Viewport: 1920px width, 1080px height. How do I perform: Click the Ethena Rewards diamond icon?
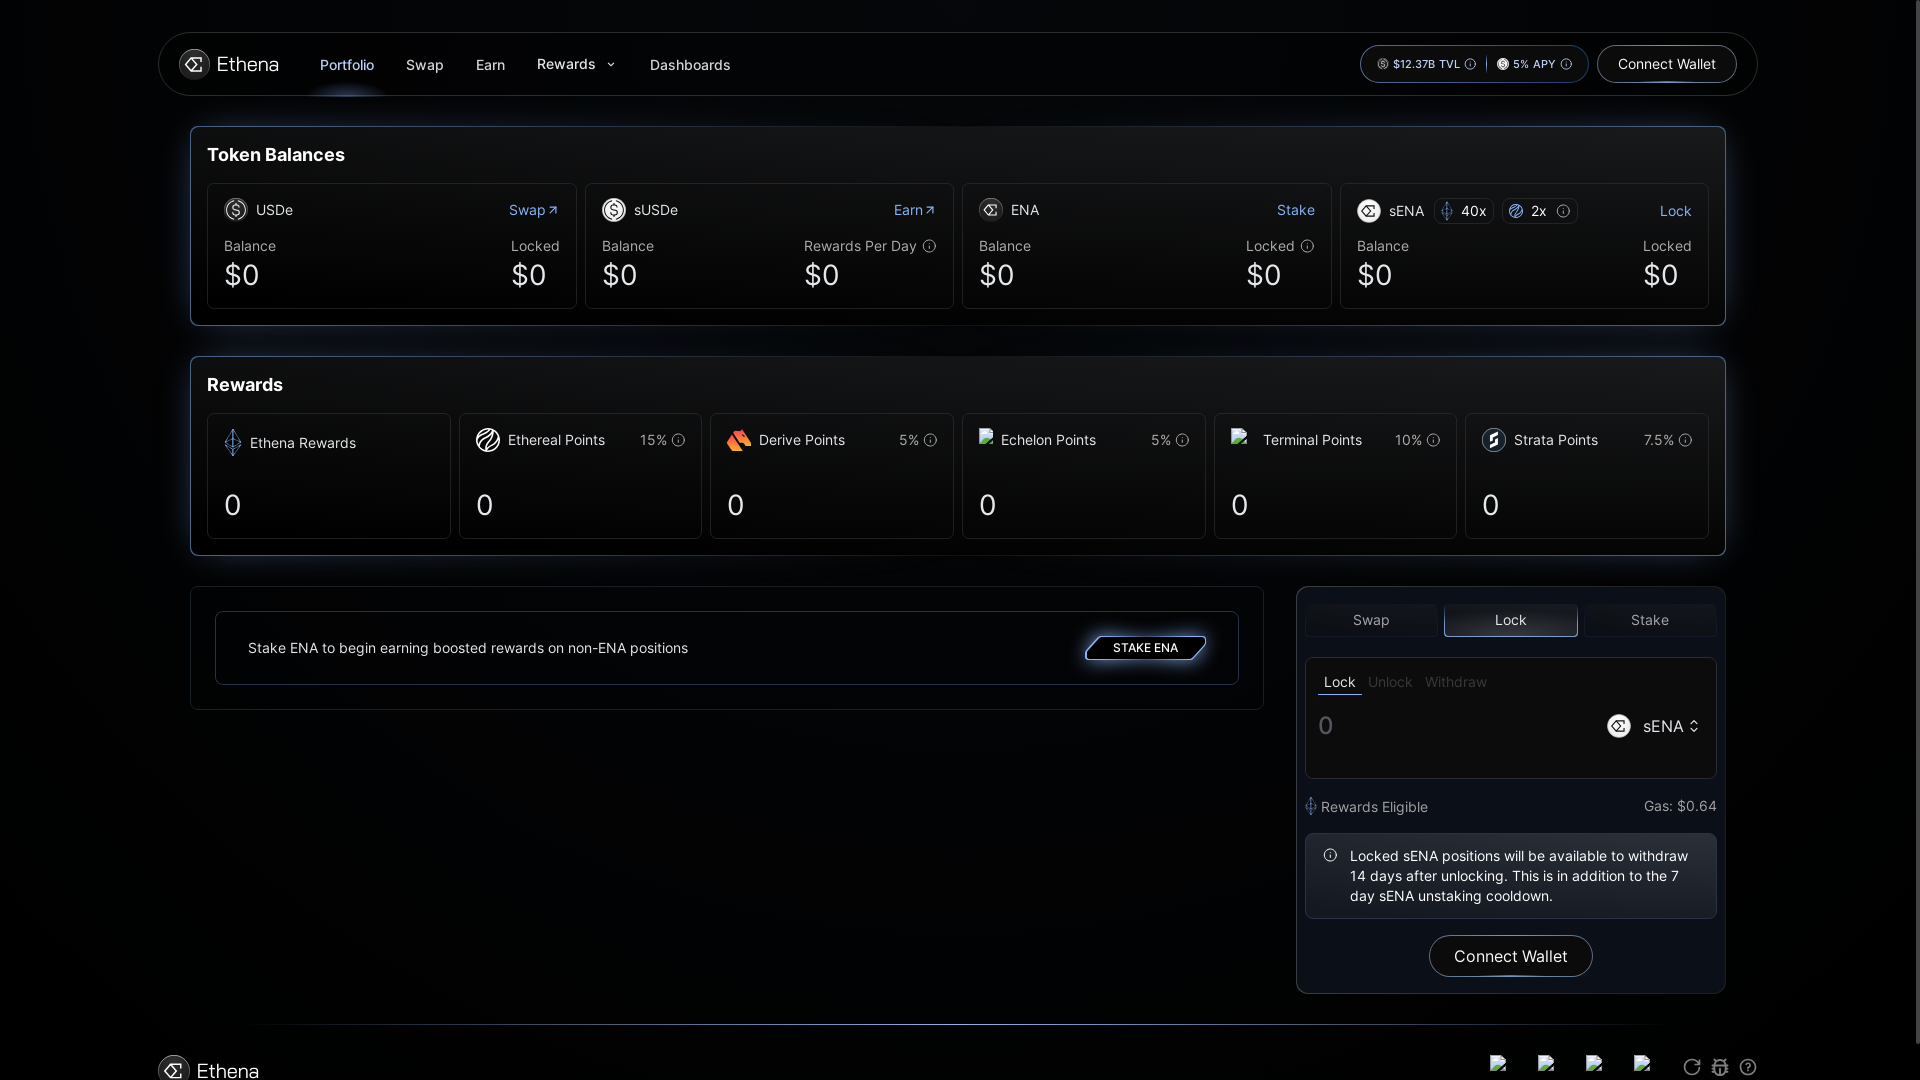[x=233, y=443]
